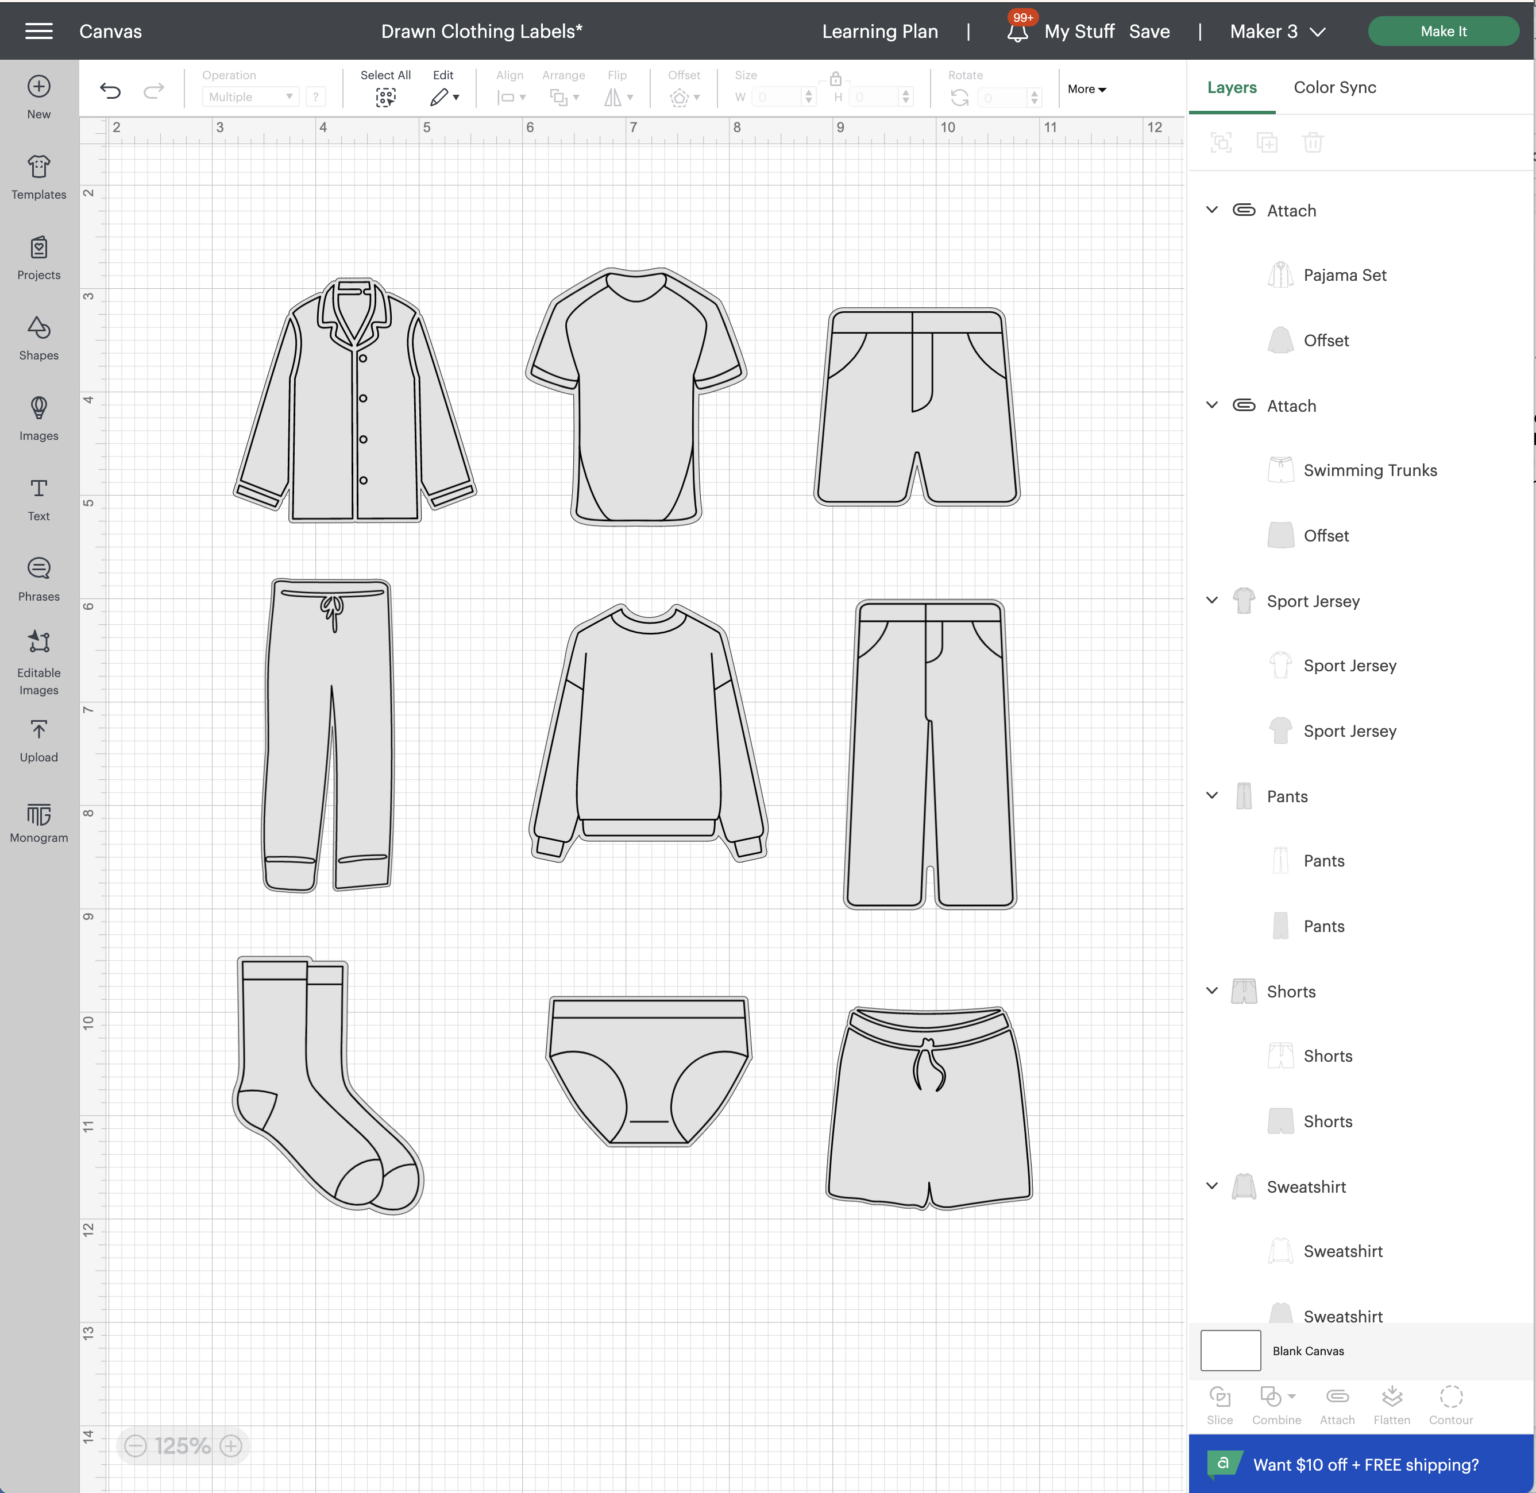Switch to the Color Sync tab
This screenshot has width=1536, height=1493.
[1334, 87]
